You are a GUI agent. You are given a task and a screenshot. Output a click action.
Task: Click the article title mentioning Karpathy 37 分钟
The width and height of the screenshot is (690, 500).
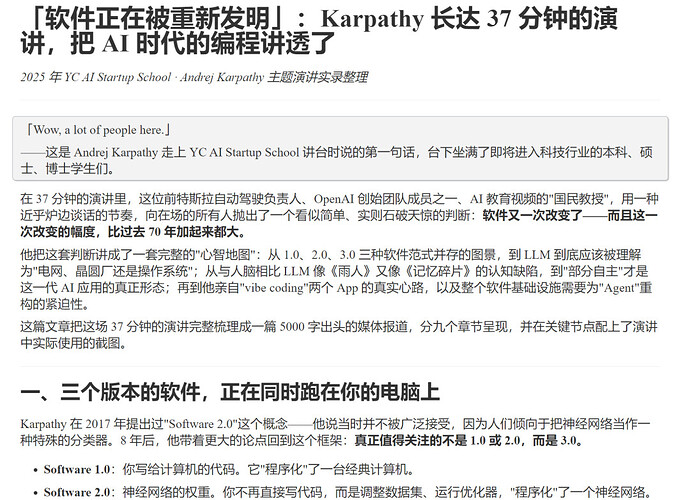pos(319,31)
